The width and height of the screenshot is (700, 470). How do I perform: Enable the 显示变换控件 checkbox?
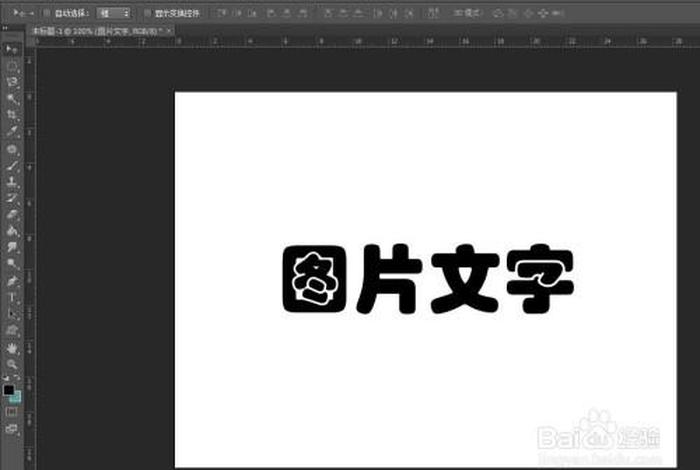point(147,13)
